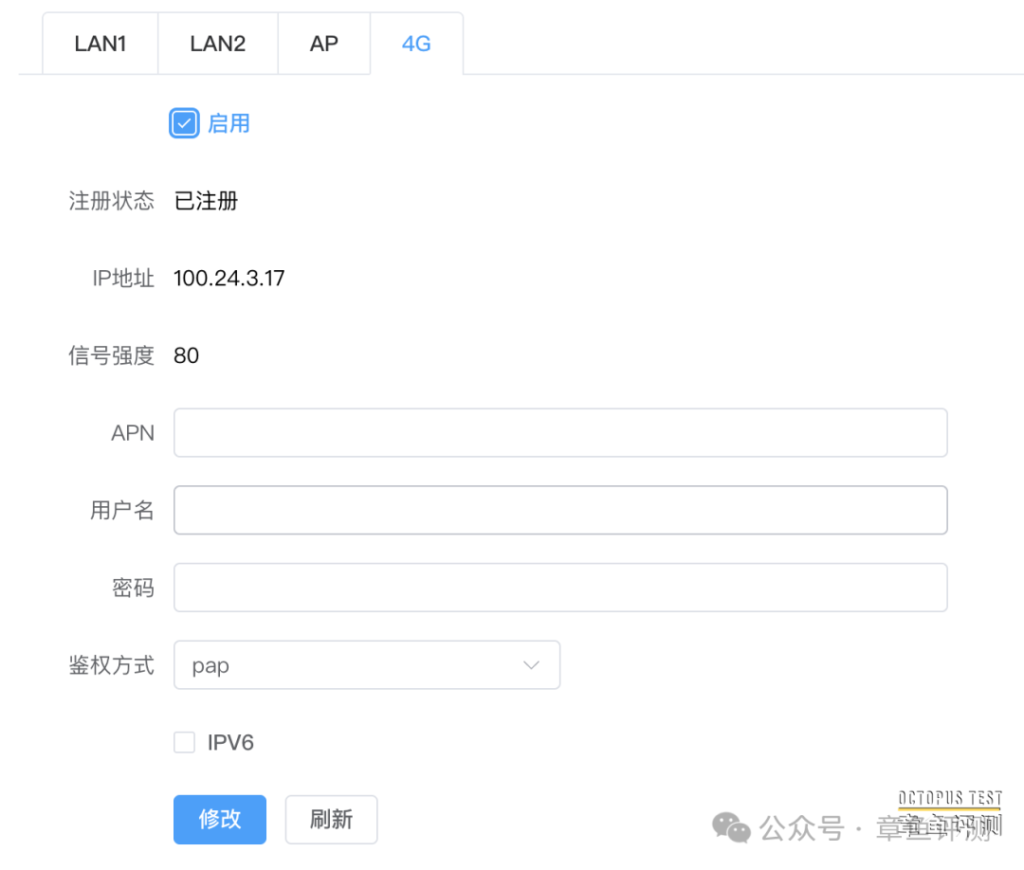Click the 已注册 registration status text
Viewport: 1024px width, 870px height.
205,201
